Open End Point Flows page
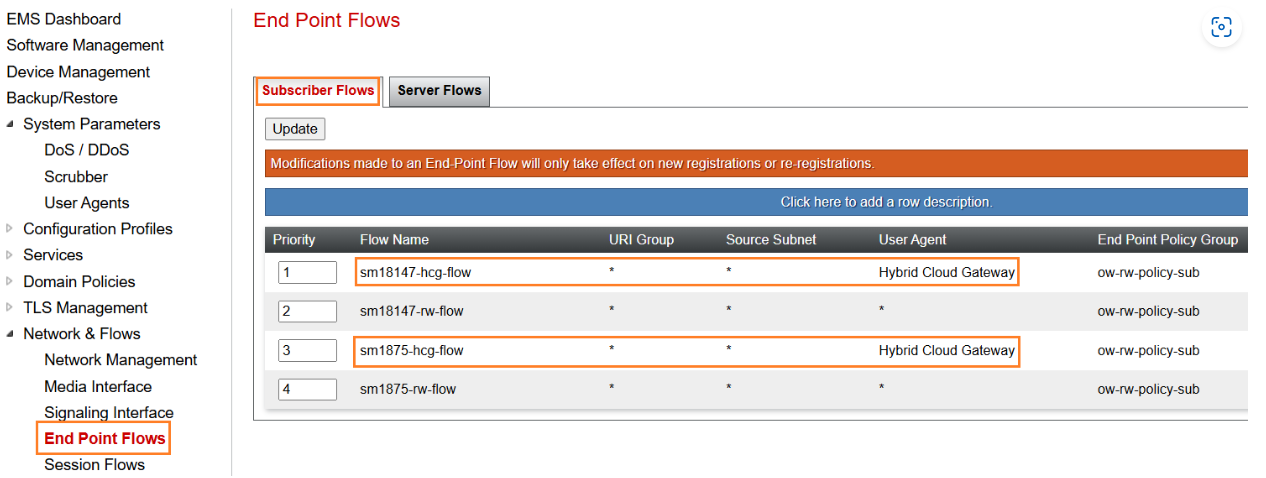1266x478 pixels. 105,439
